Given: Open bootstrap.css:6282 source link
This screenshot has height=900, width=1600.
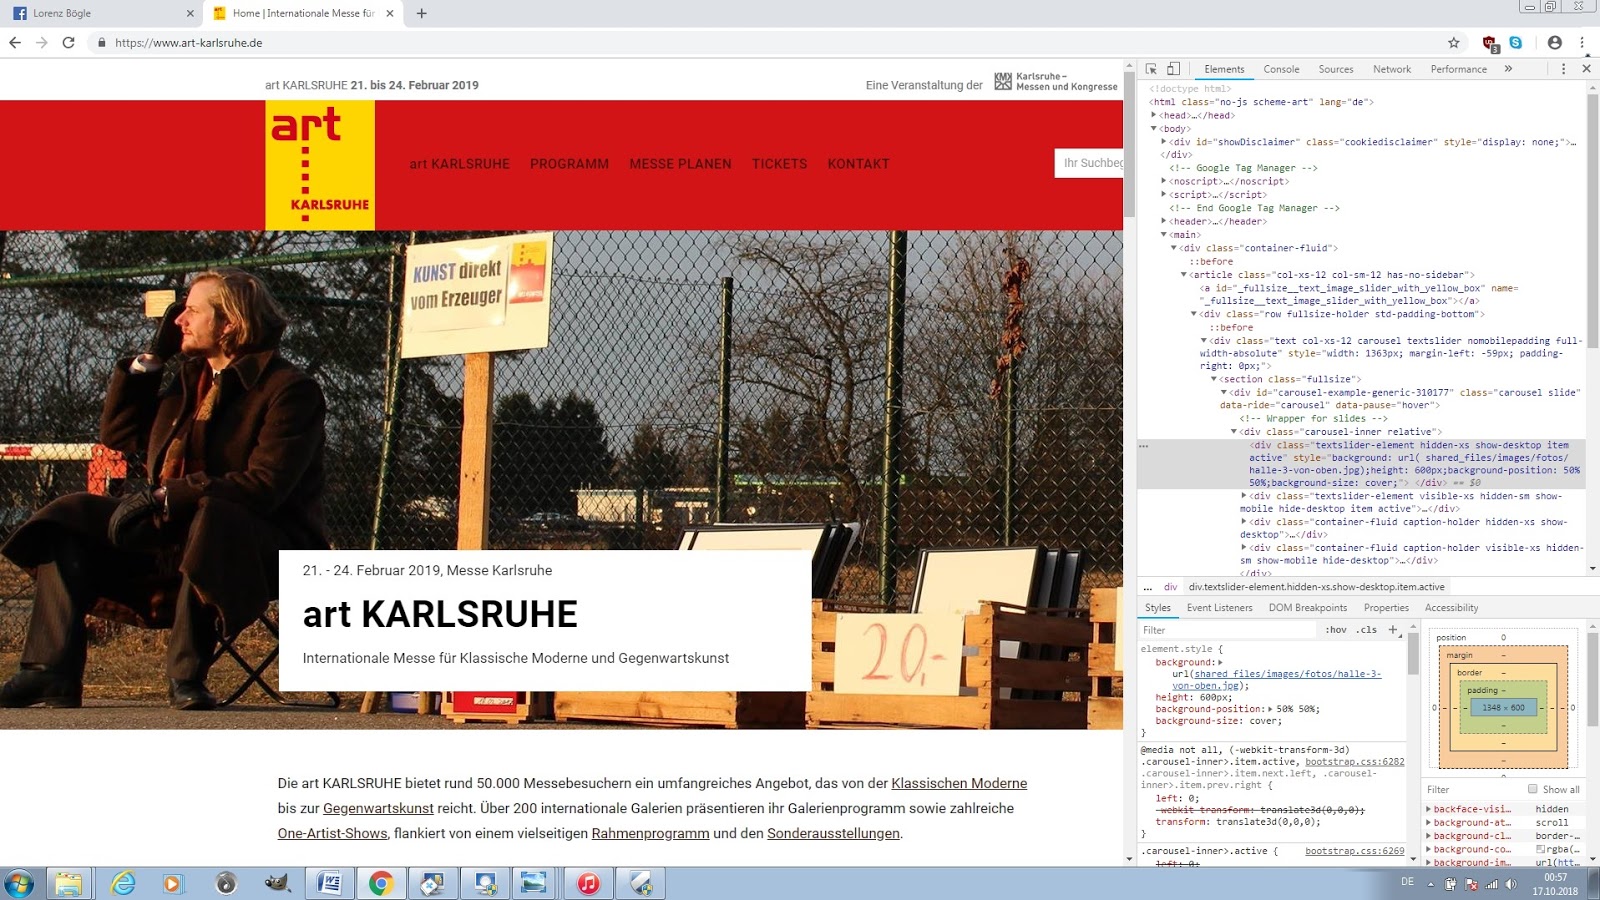Looking at the screenshot, I should coord(1354,762).
